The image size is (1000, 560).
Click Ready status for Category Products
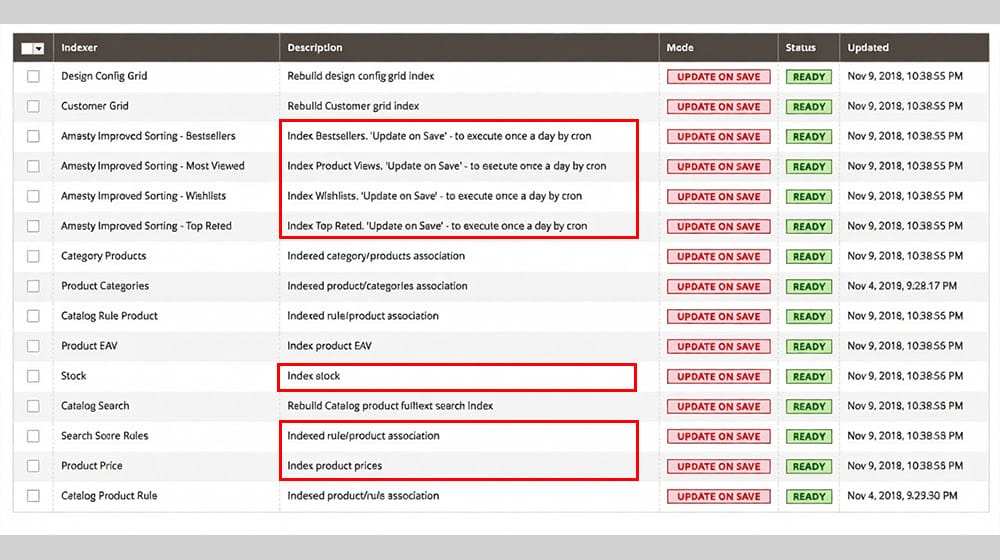click(809, 256)
